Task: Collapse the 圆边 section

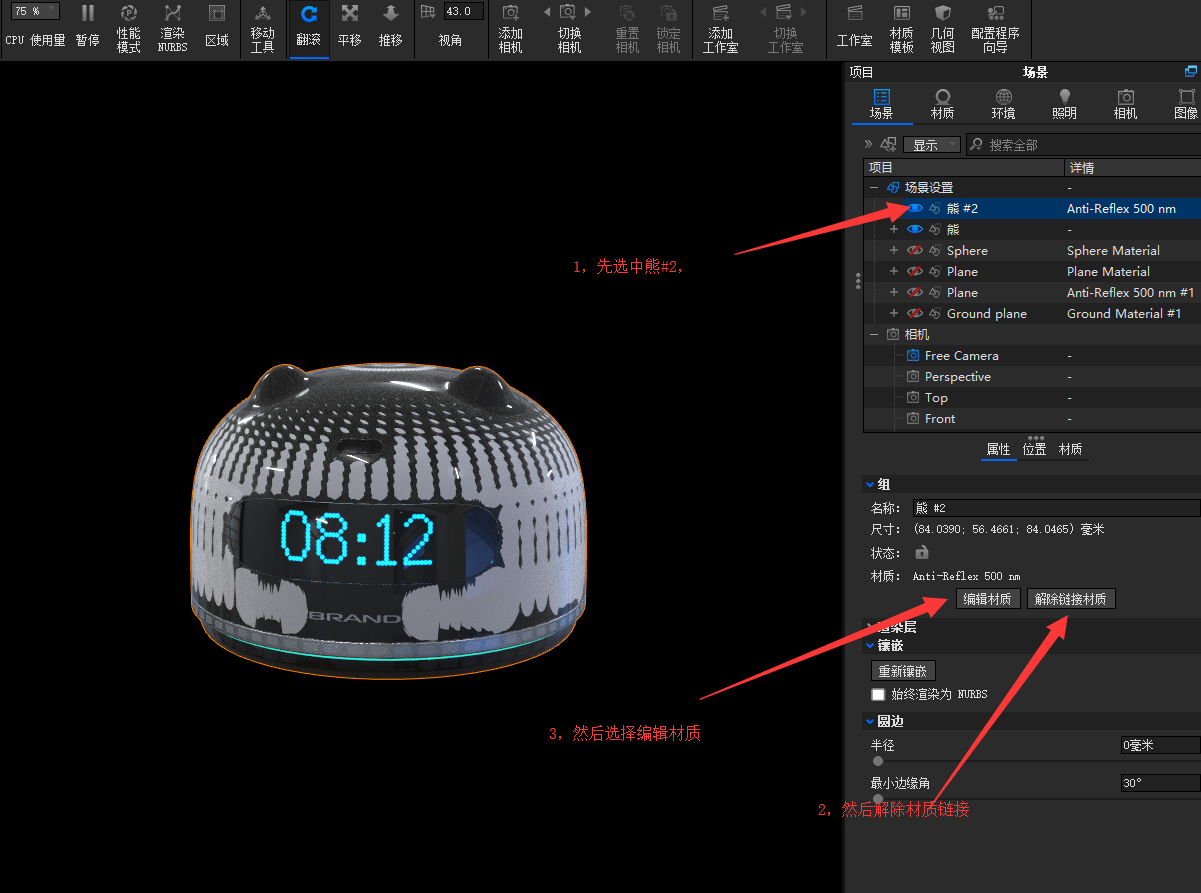Action: (870, 721)
